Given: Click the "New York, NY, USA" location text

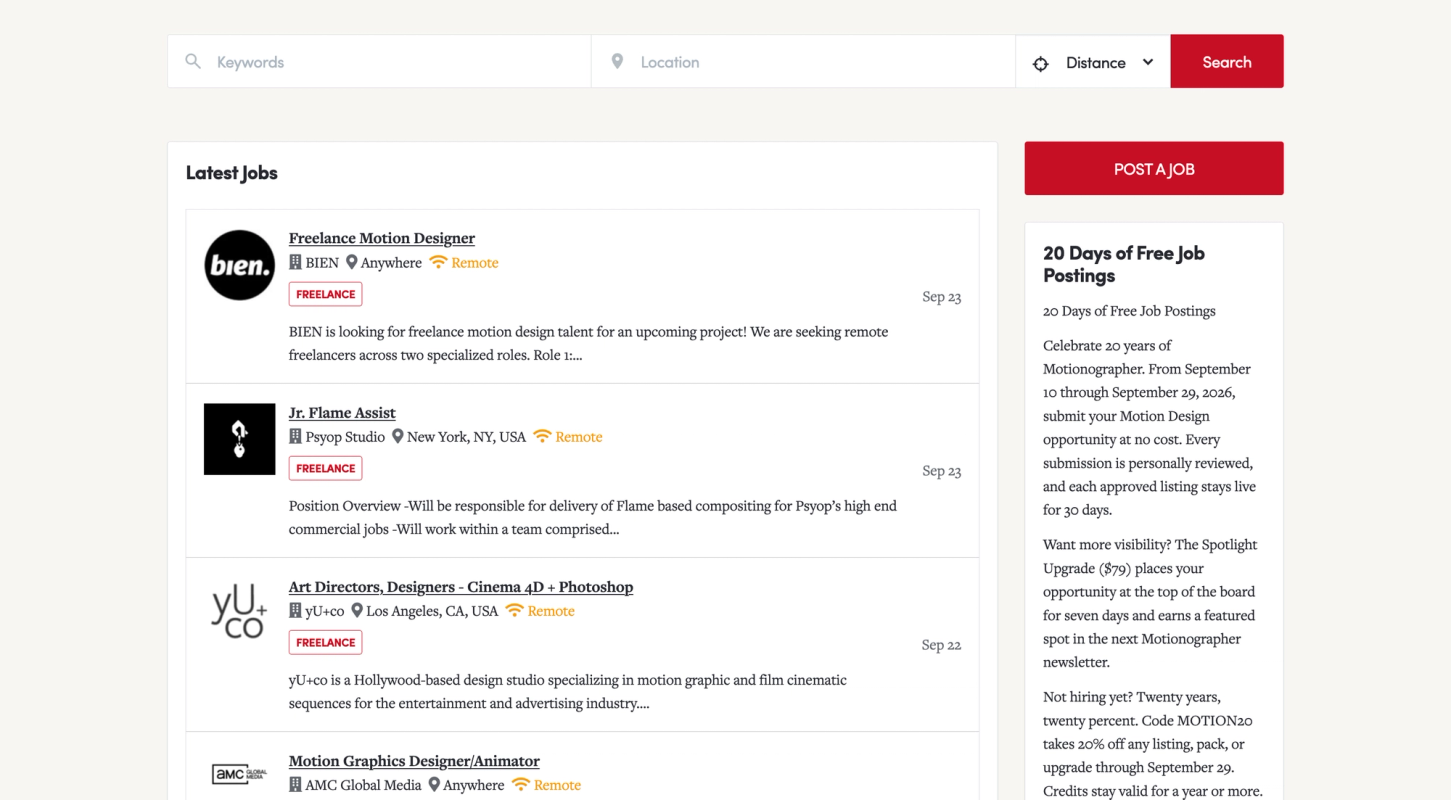Looking at the screenshot, I should click(x=466, y=437).
